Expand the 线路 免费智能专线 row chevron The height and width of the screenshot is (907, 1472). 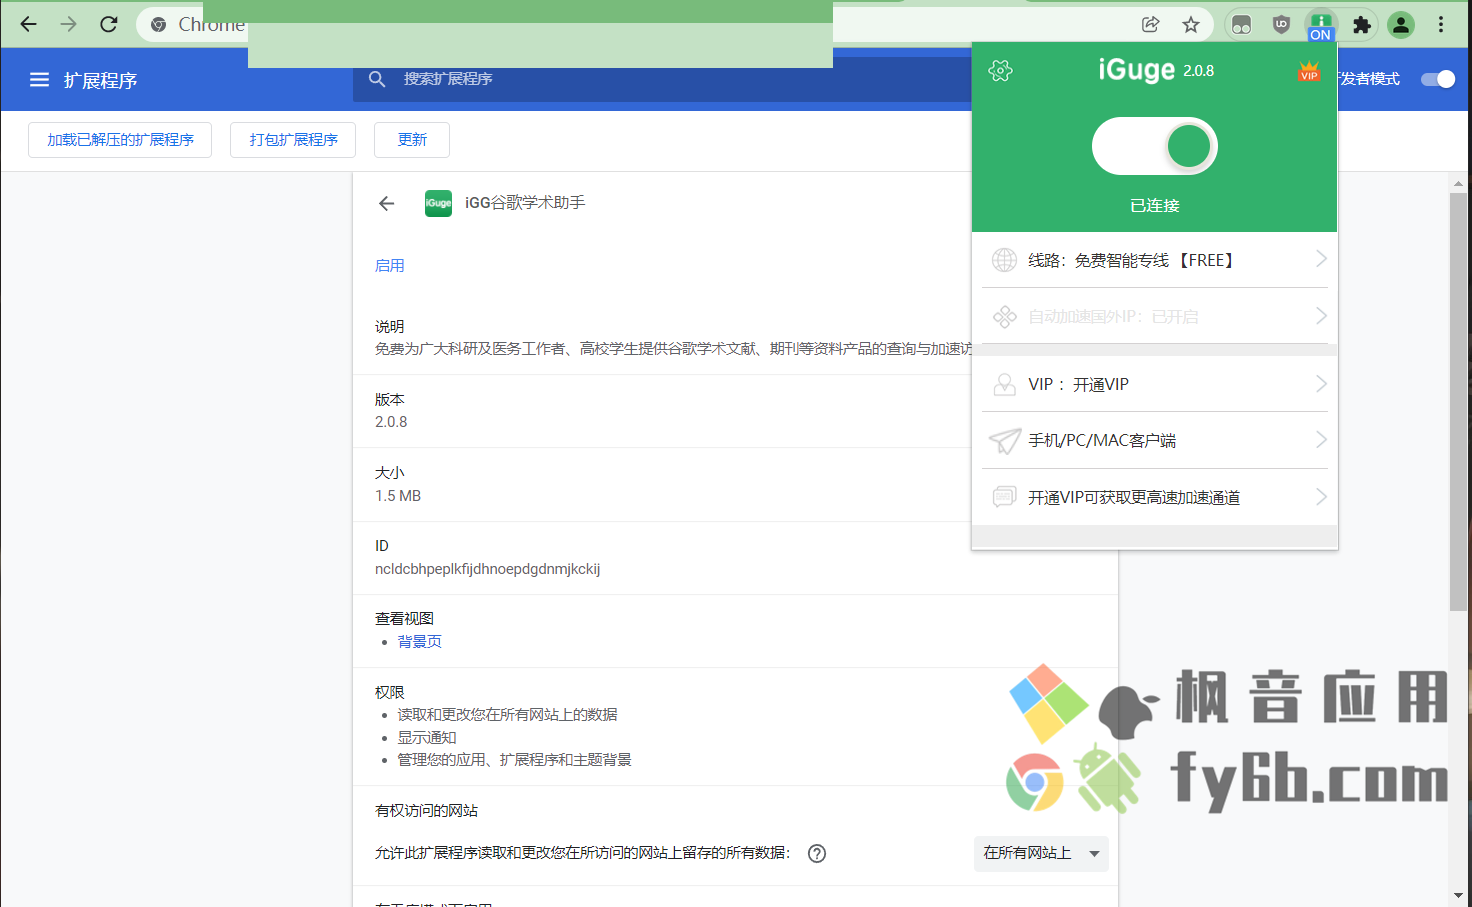pyautogui.click(x=1321, y=259)
